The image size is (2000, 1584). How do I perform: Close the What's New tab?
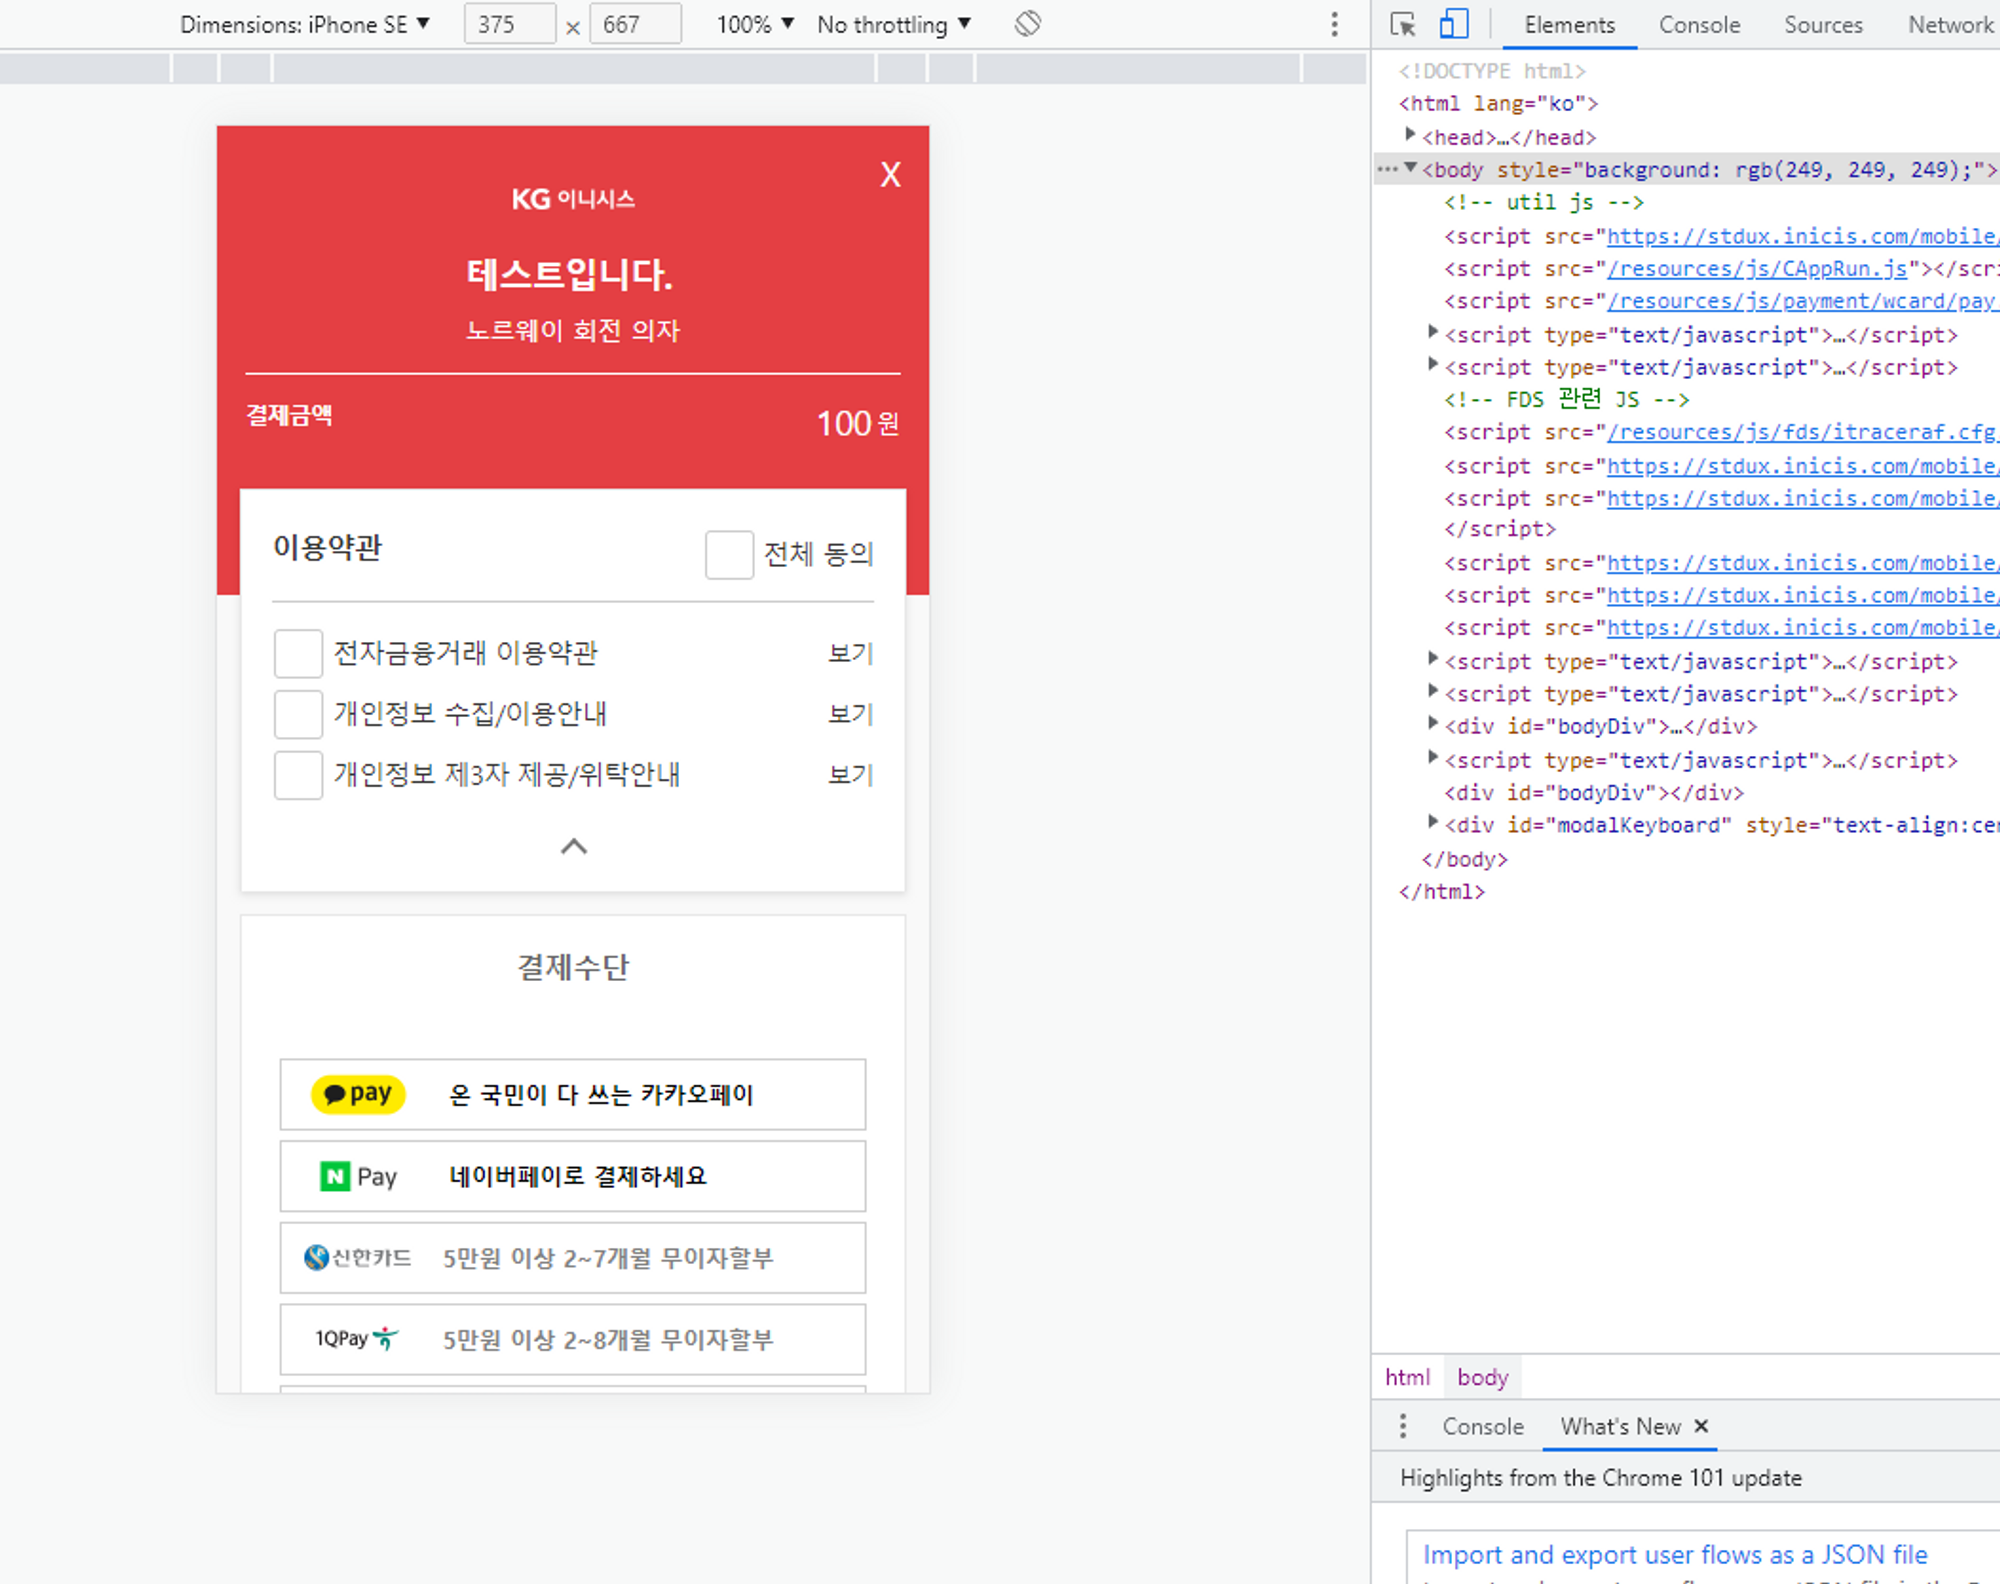tap(1701, 1426)
